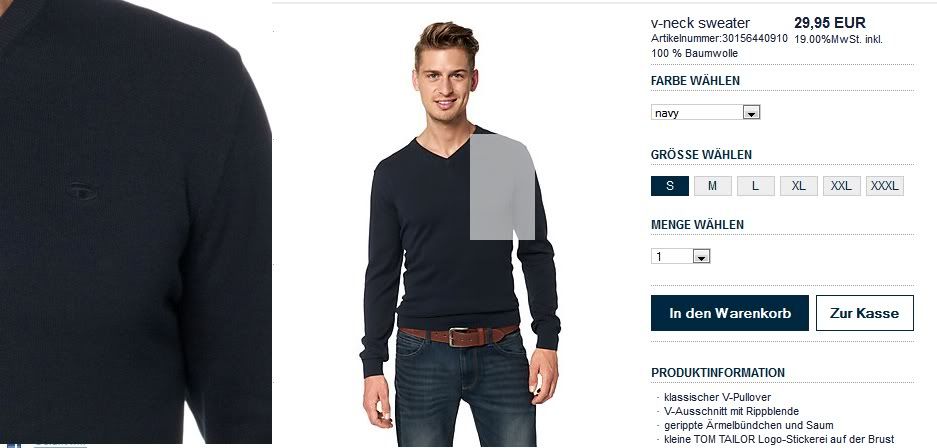Select size XXL

(841, 186)
